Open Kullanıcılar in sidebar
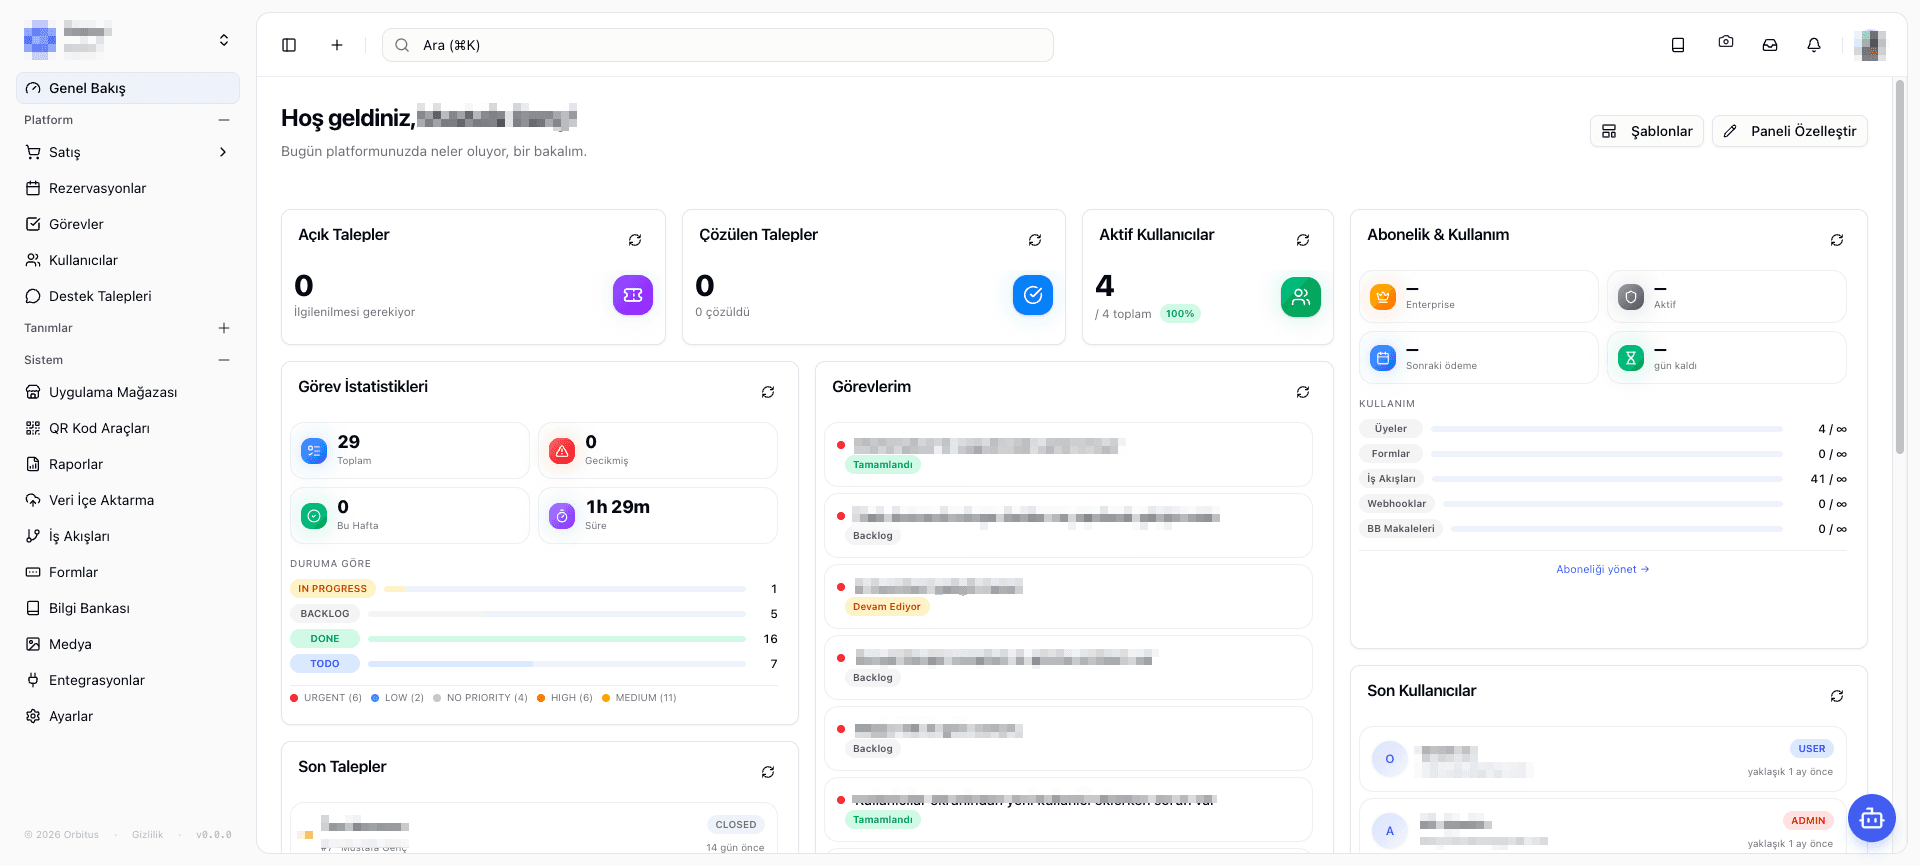Screen dimensions: 1920x866 [x=128, y=260]
